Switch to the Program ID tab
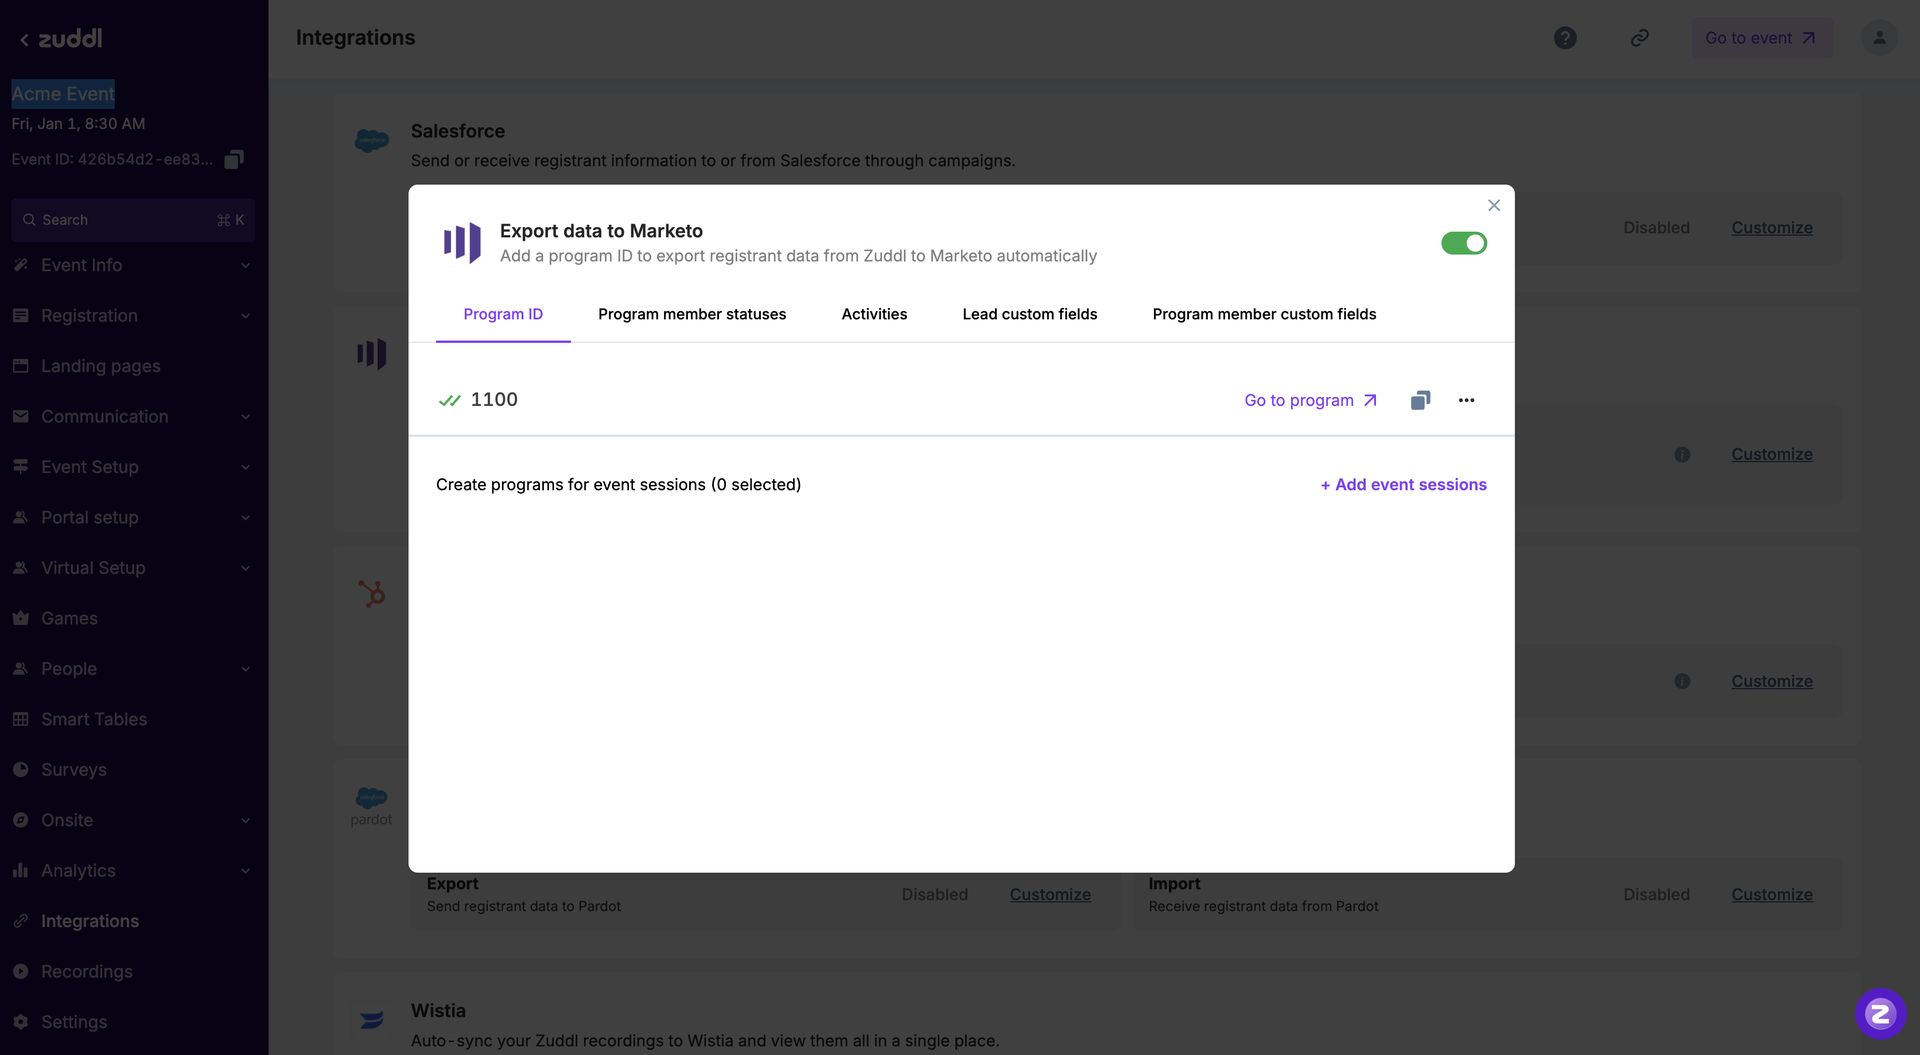 [503, 314]
